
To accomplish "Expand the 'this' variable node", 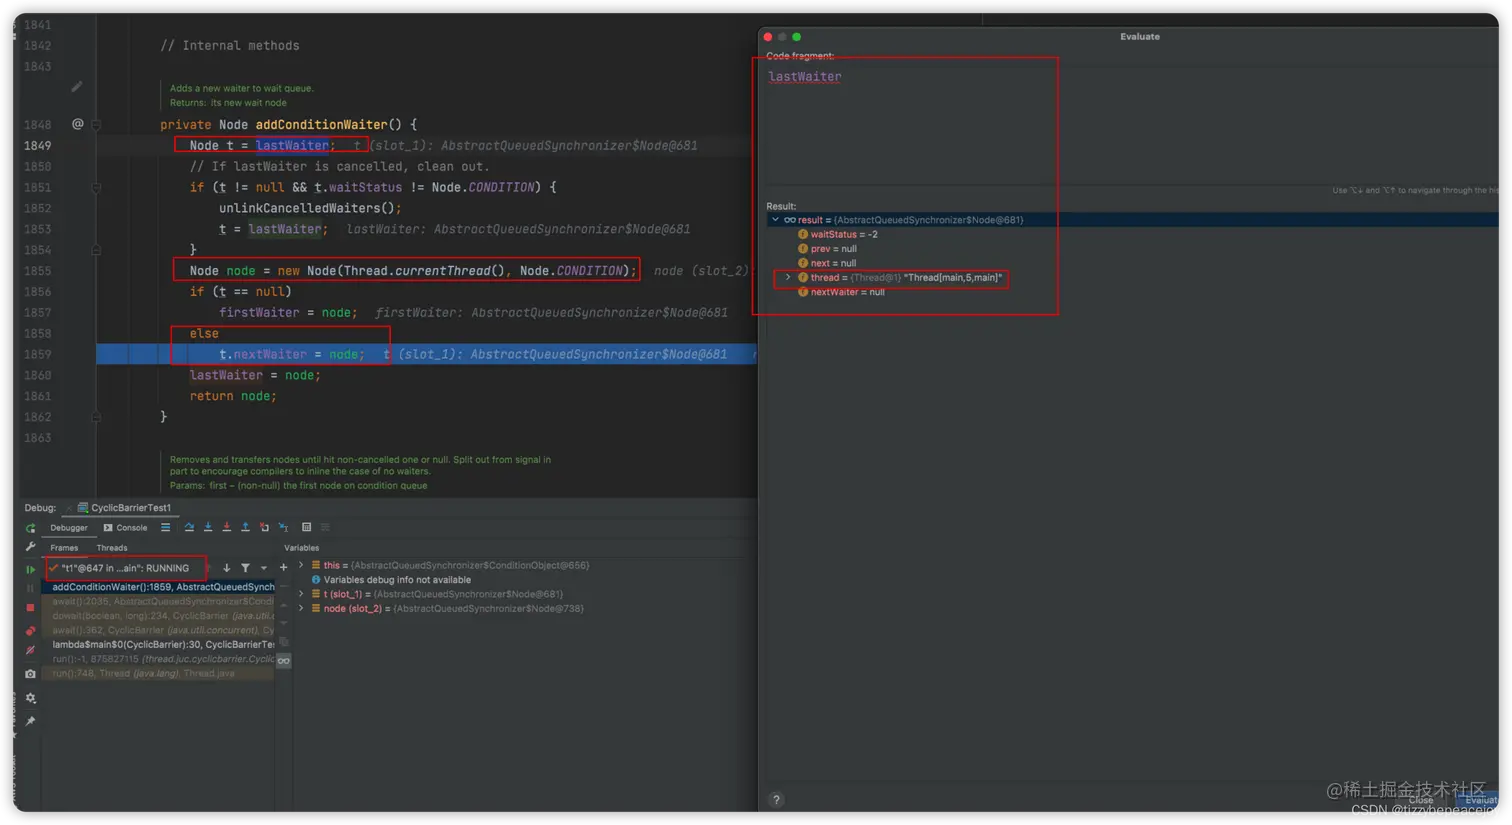I will pyautogui.click(x=301, y=565).
